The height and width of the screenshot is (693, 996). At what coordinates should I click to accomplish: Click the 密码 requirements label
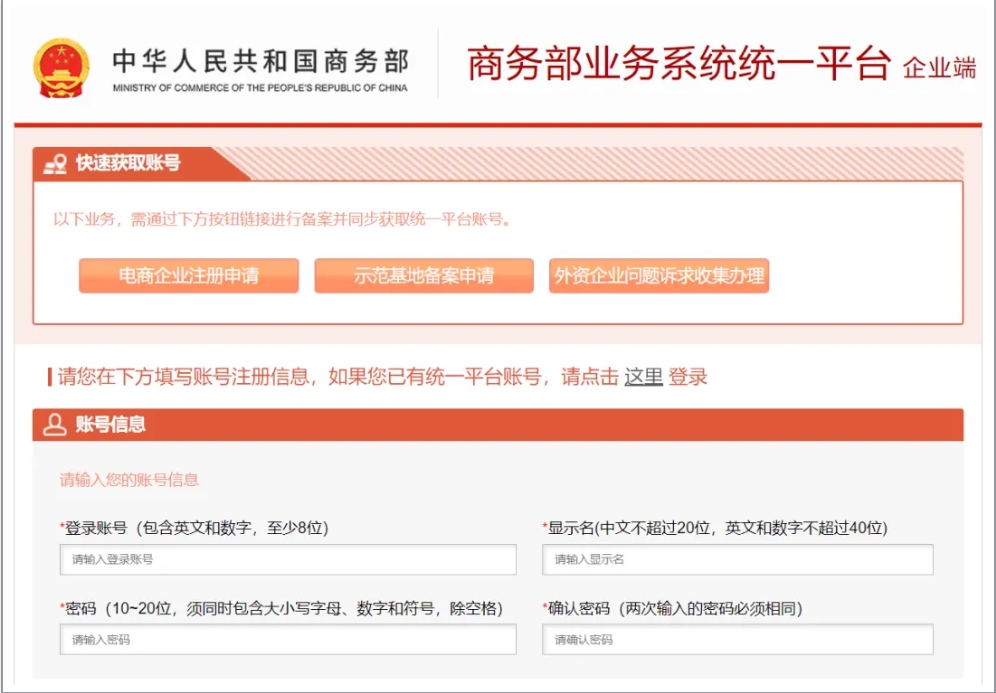pos(281,609)
